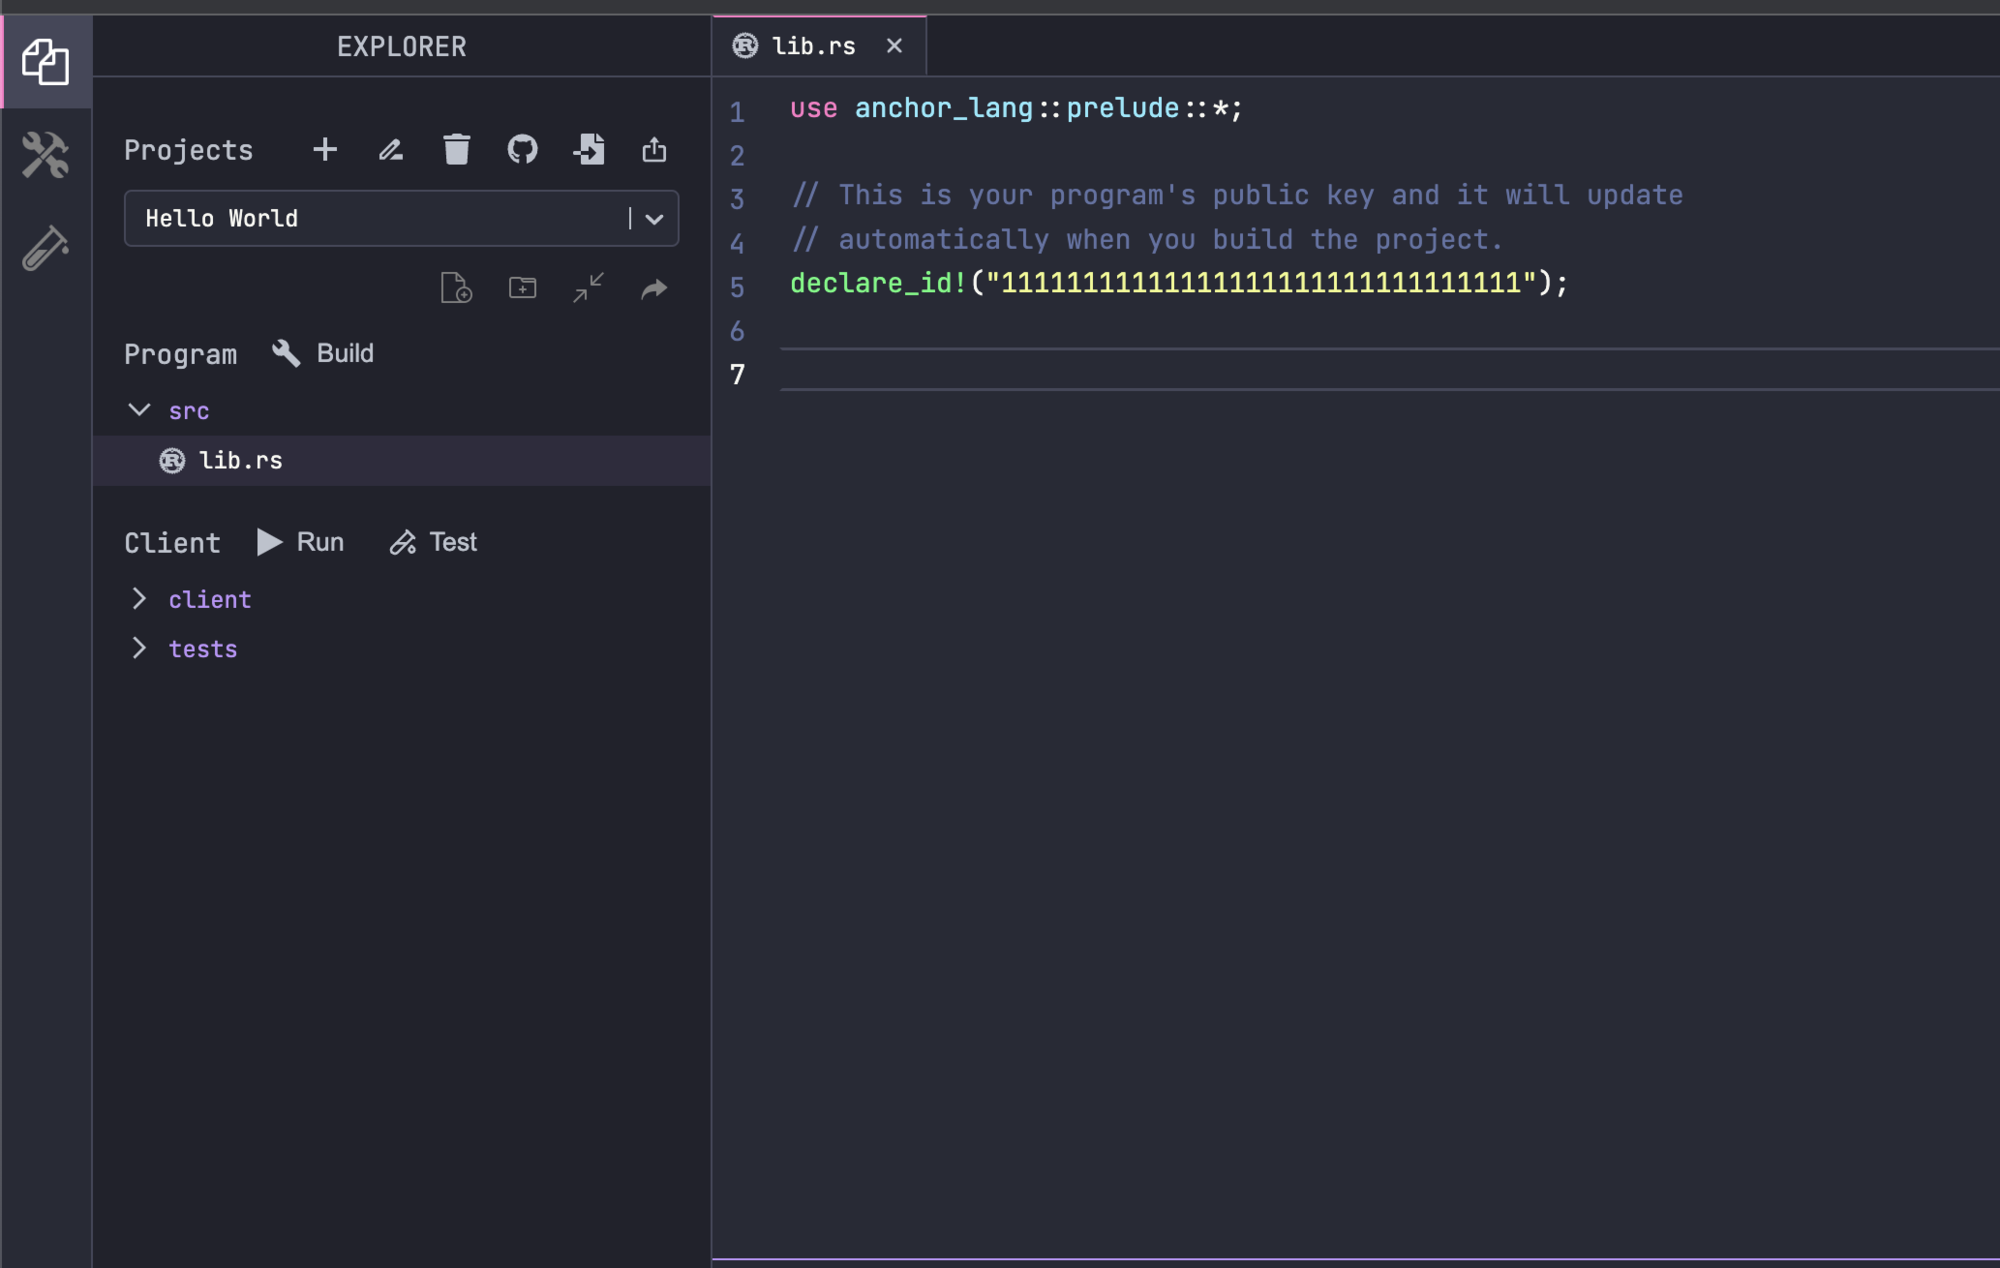The height and width of the screenshot is (1268, 2000).
Task: Click line number 5 in gutter
Action: [737, 287]
